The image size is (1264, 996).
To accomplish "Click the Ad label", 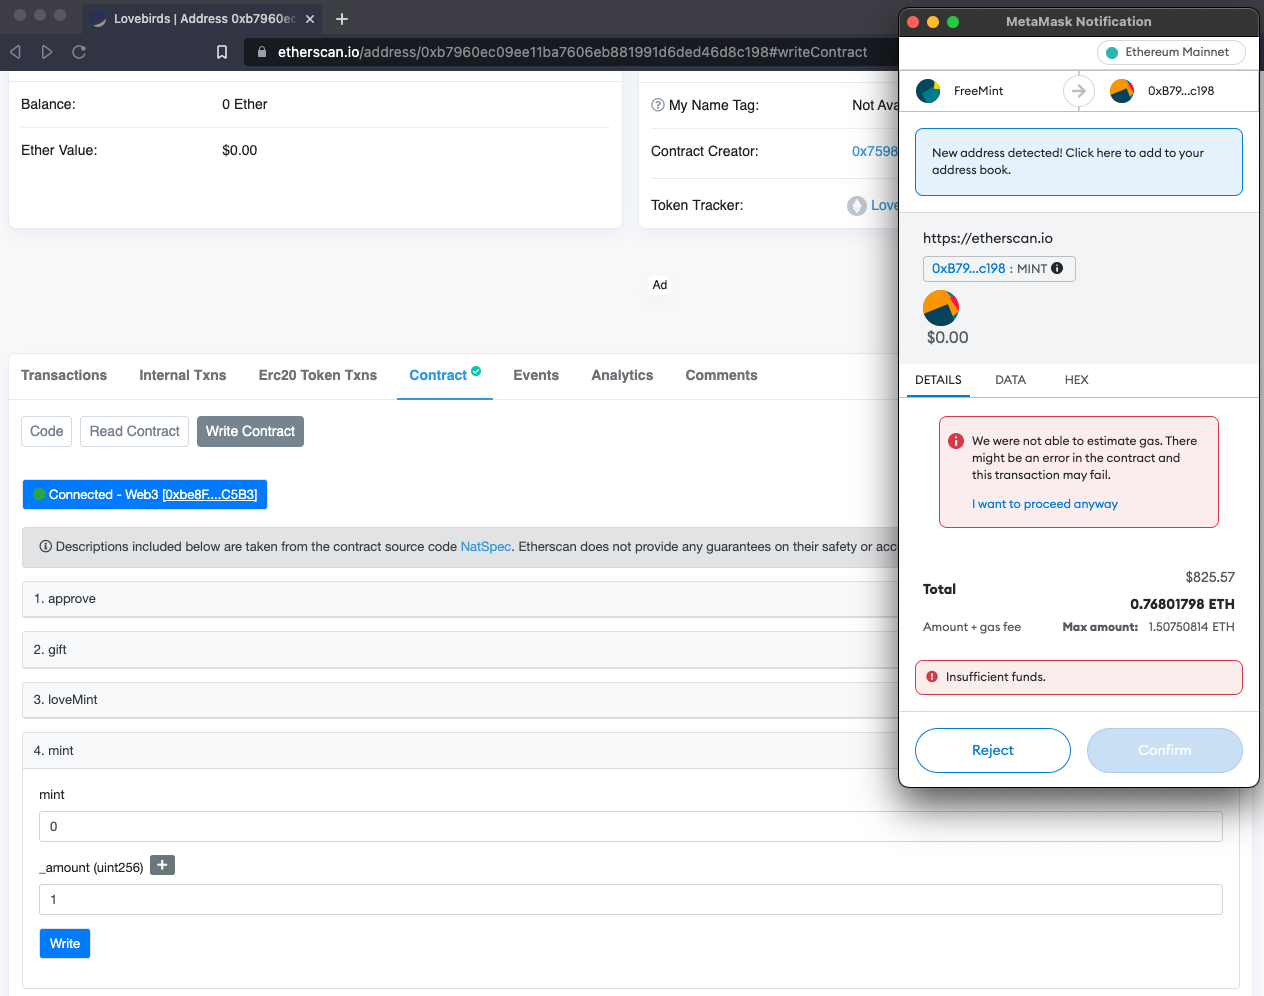I will pyautogui.click(x=660, y=285).
